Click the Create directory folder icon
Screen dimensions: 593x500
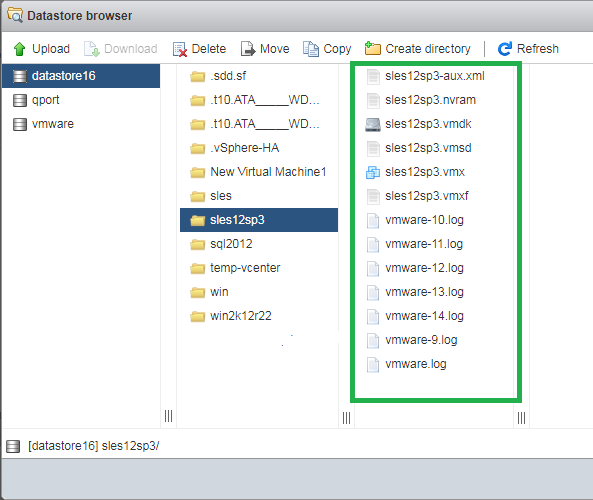point(373,48)
